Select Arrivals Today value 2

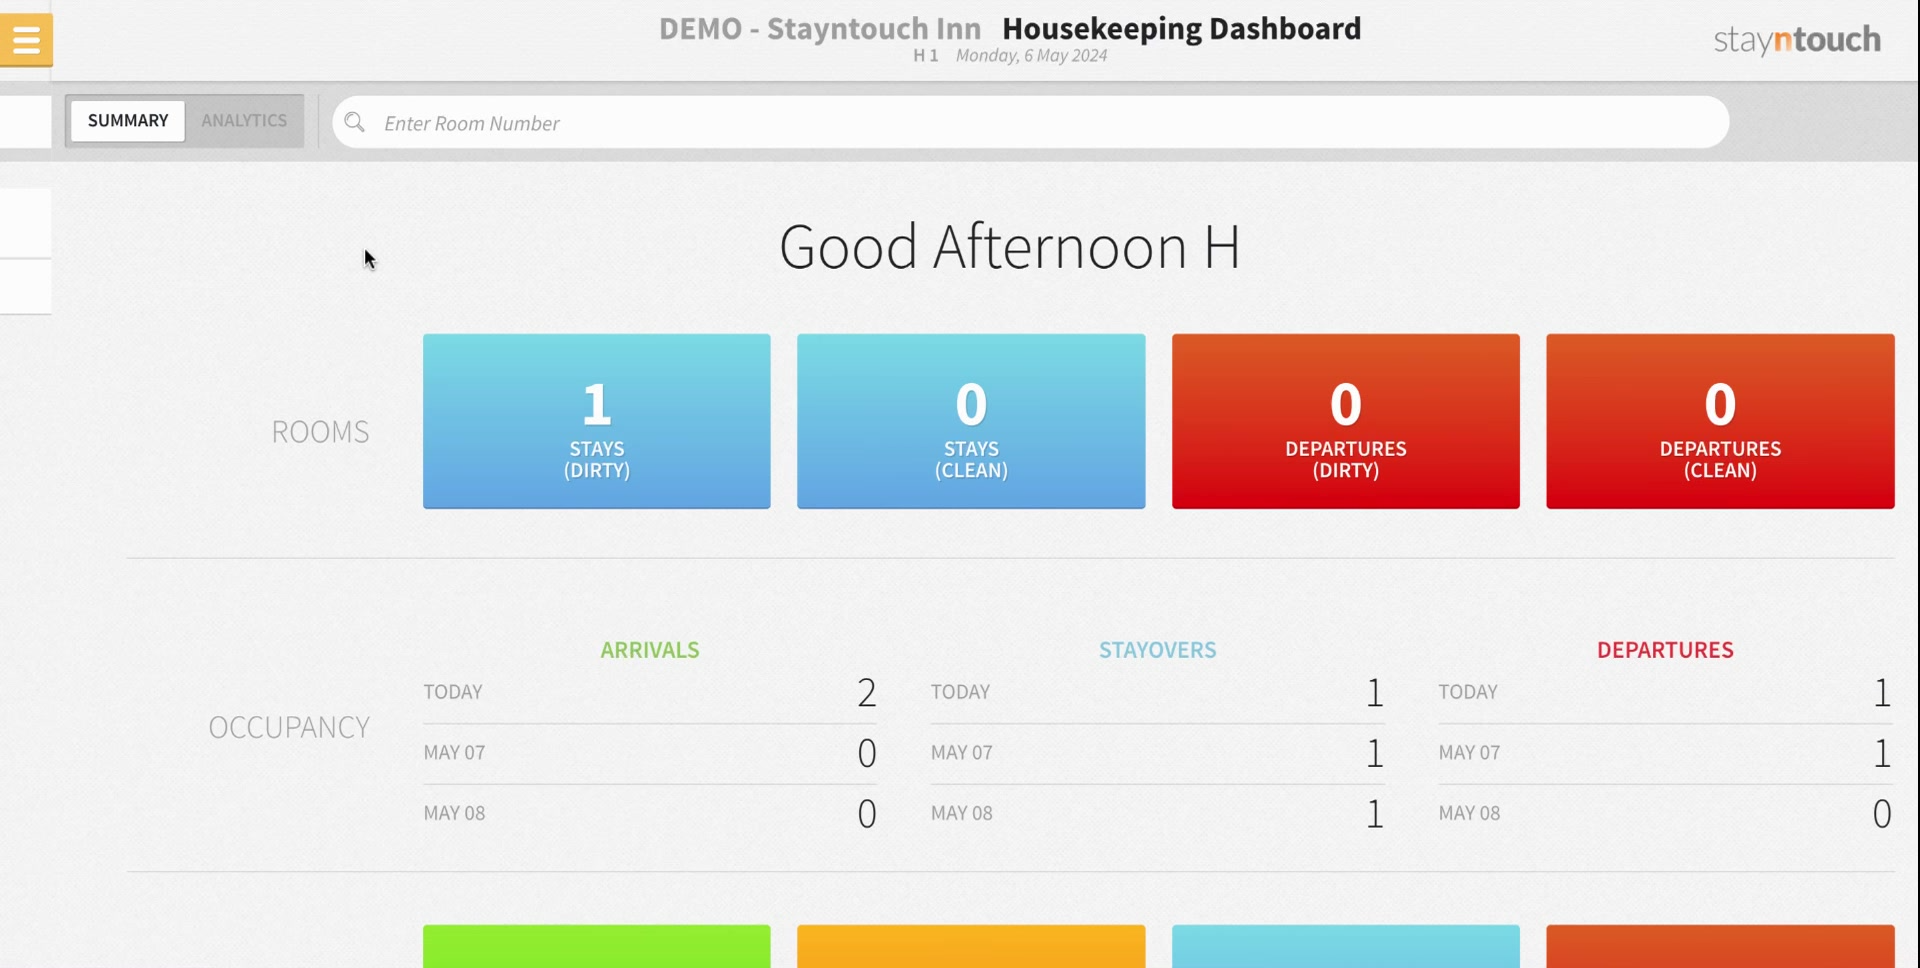pos(867,692)
